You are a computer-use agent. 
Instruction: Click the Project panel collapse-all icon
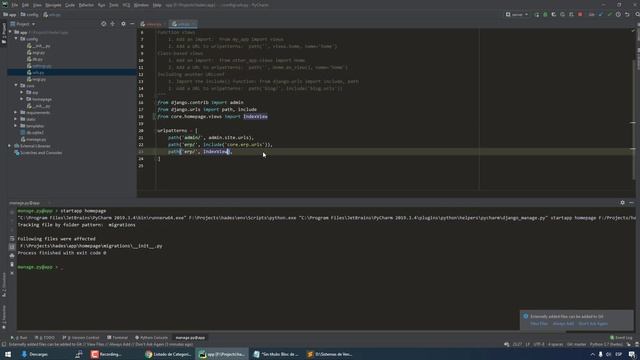coord(113,24)
